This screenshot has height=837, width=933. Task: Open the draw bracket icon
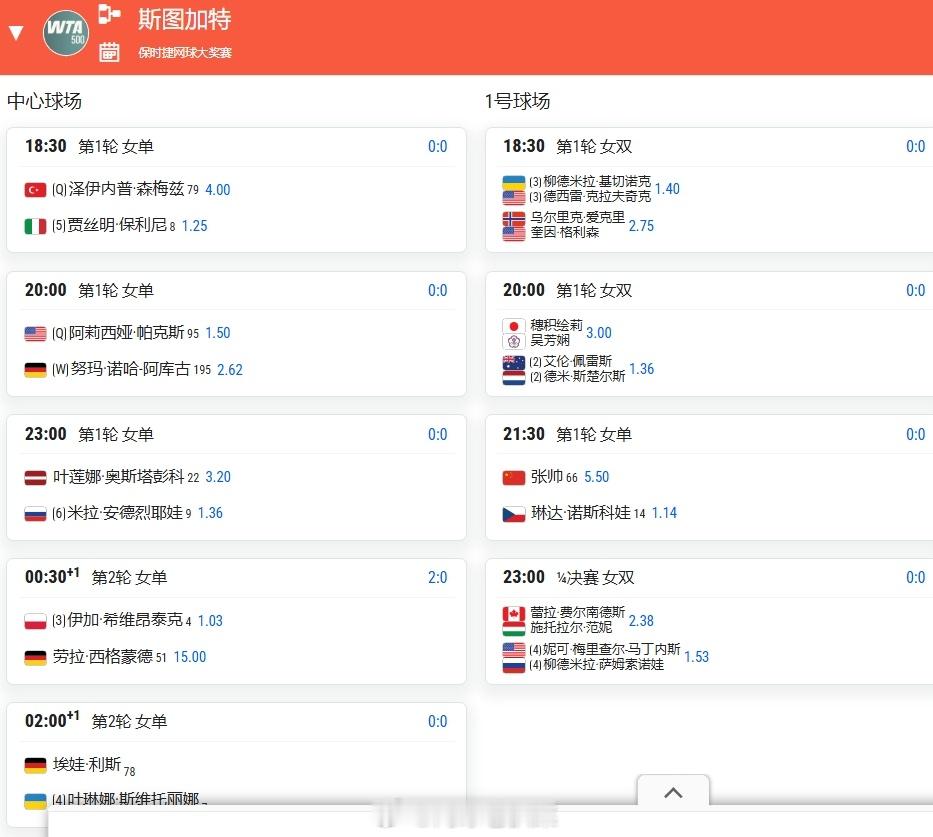109,14
